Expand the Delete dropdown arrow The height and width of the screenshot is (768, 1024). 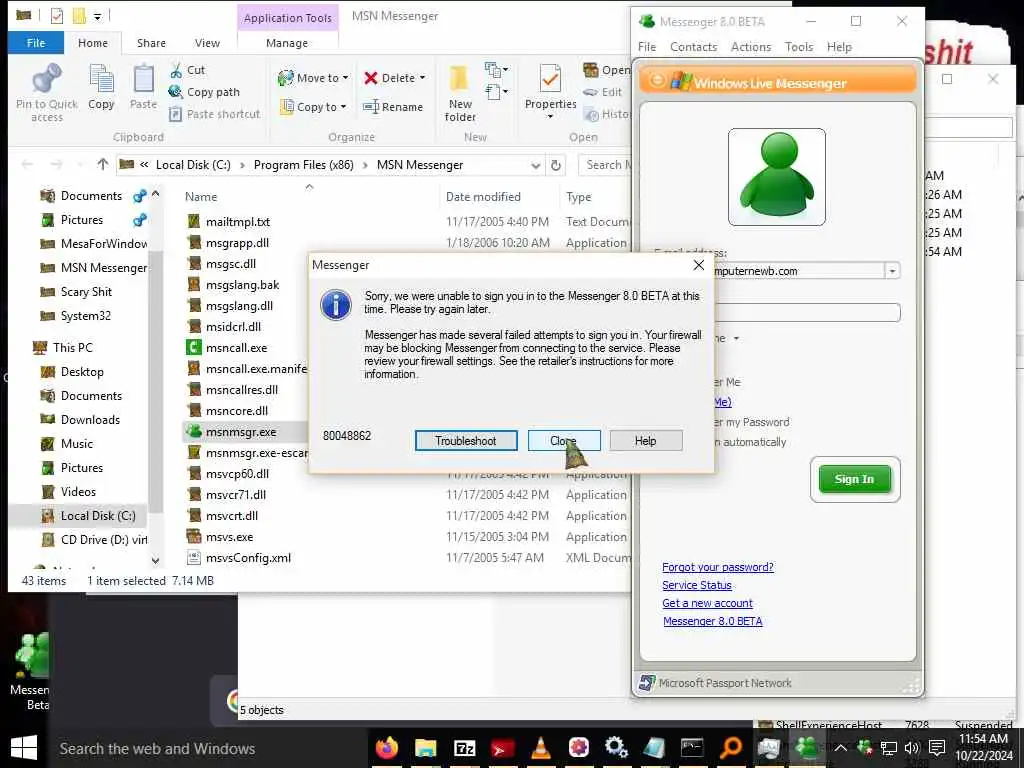[423, 78]
